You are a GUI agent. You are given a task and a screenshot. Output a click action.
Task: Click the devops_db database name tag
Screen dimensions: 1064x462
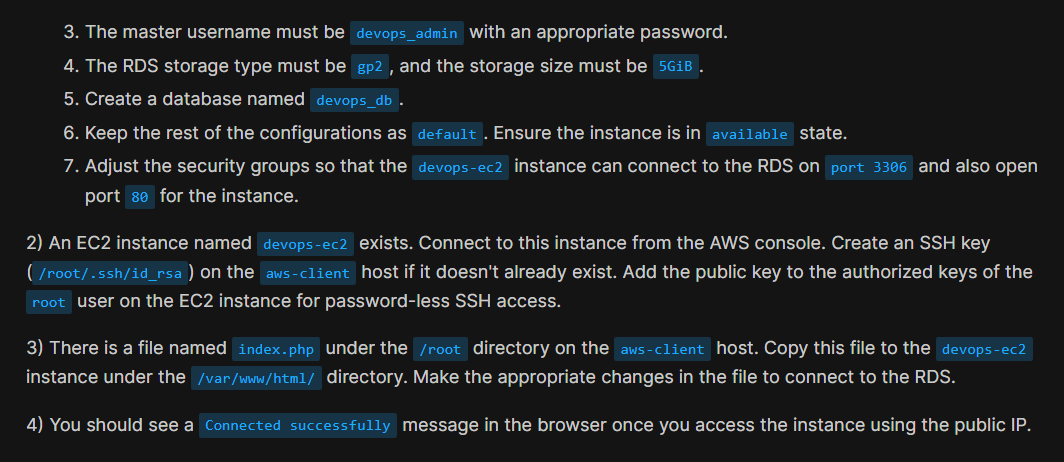355,100
